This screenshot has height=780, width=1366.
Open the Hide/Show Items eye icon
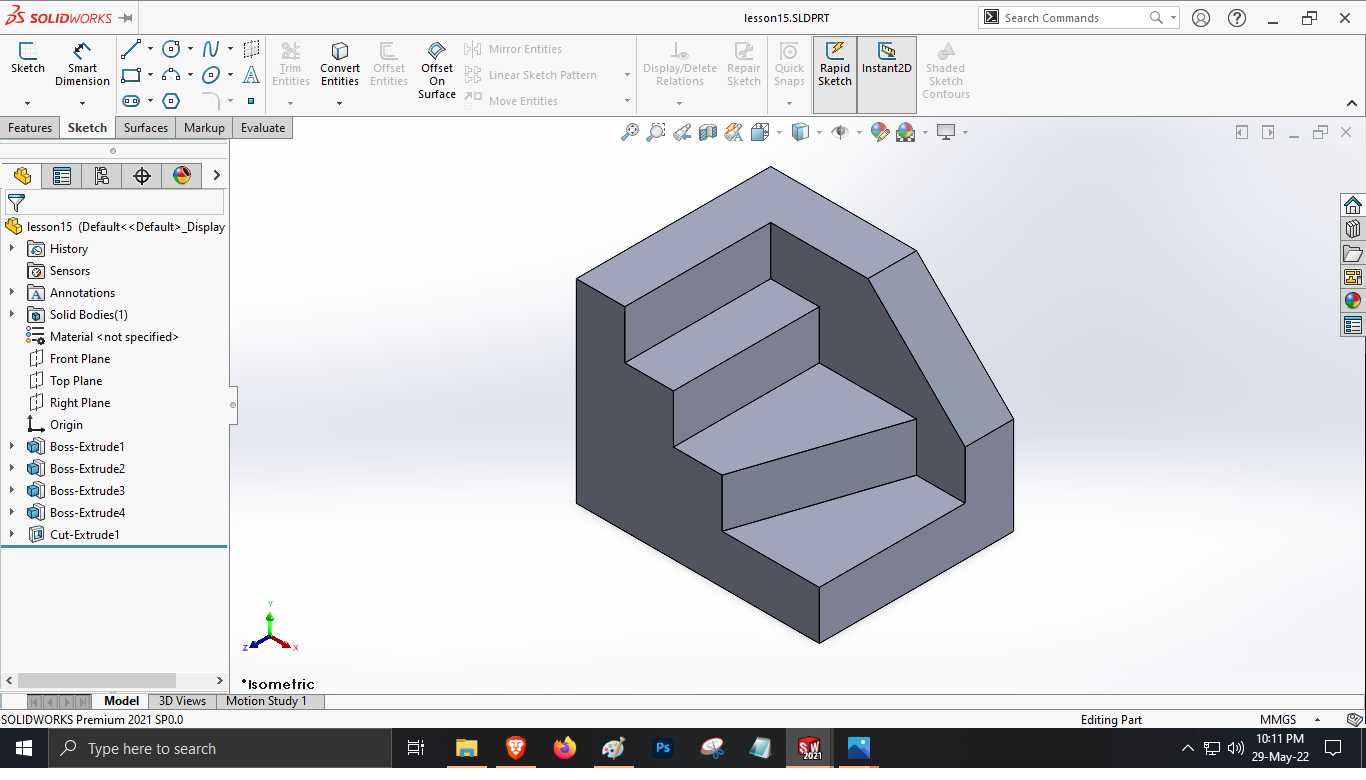840,132
